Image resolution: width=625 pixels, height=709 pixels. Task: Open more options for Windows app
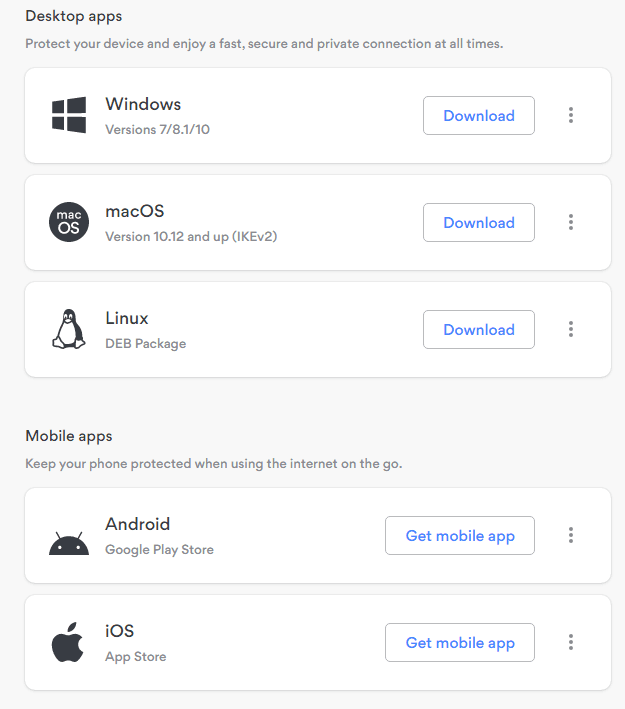[x=571, y=115]
